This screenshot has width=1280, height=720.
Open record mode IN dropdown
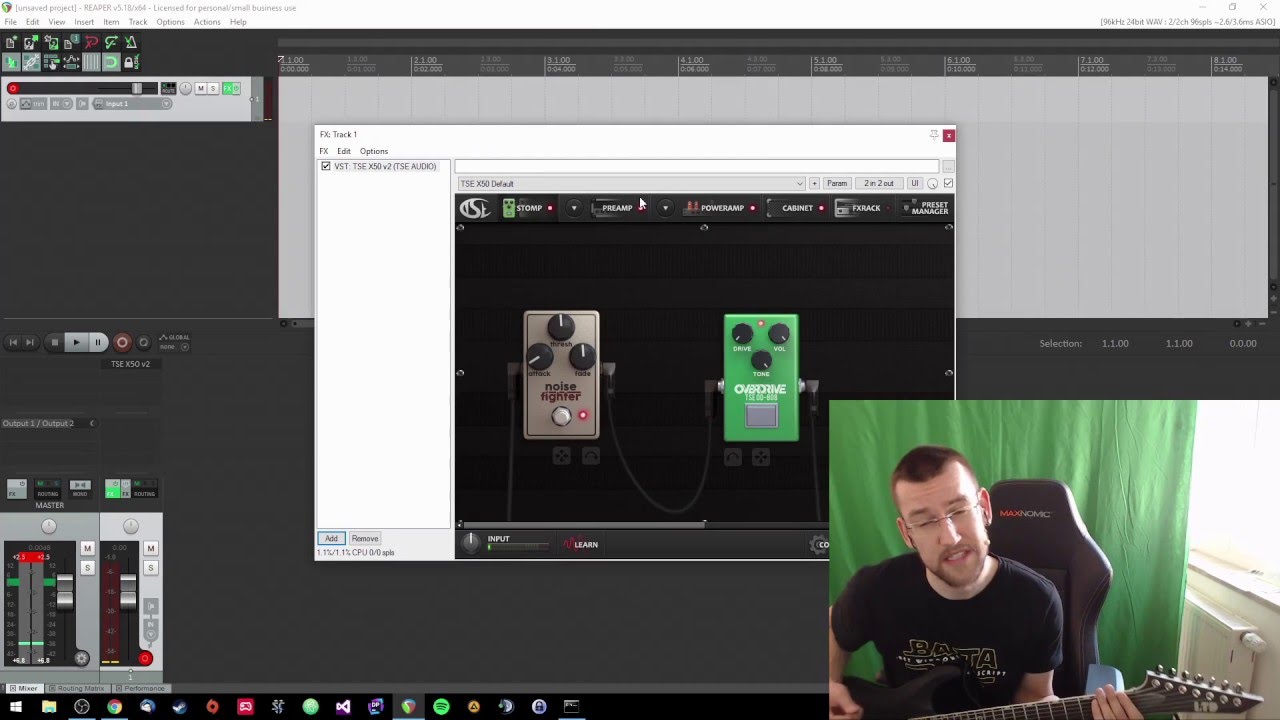point(61,104)
